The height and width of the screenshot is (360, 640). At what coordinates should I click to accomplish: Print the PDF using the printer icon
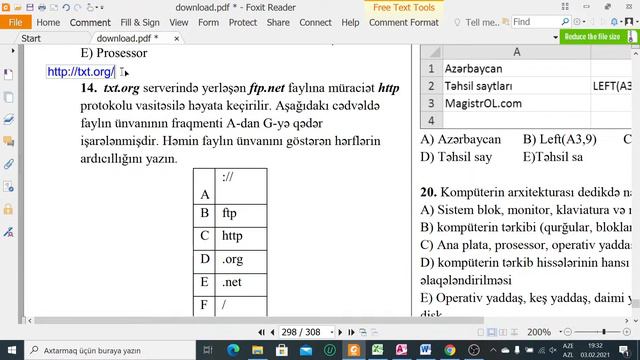42,7
